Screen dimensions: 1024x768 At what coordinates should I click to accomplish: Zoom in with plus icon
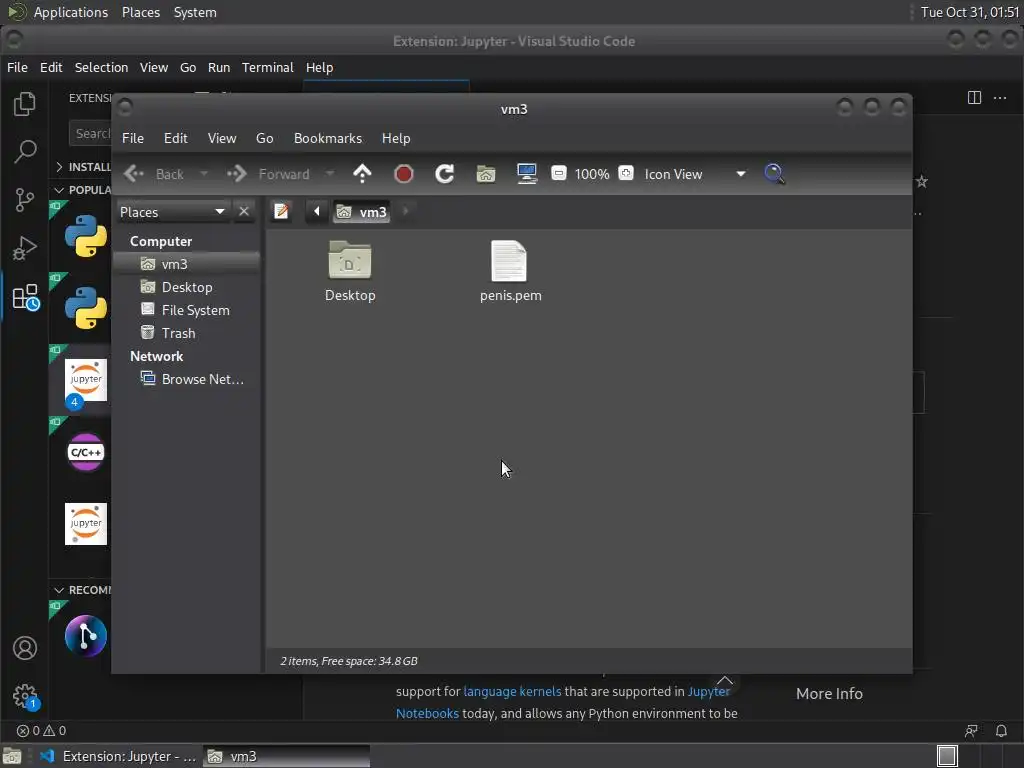click(626, 173)
